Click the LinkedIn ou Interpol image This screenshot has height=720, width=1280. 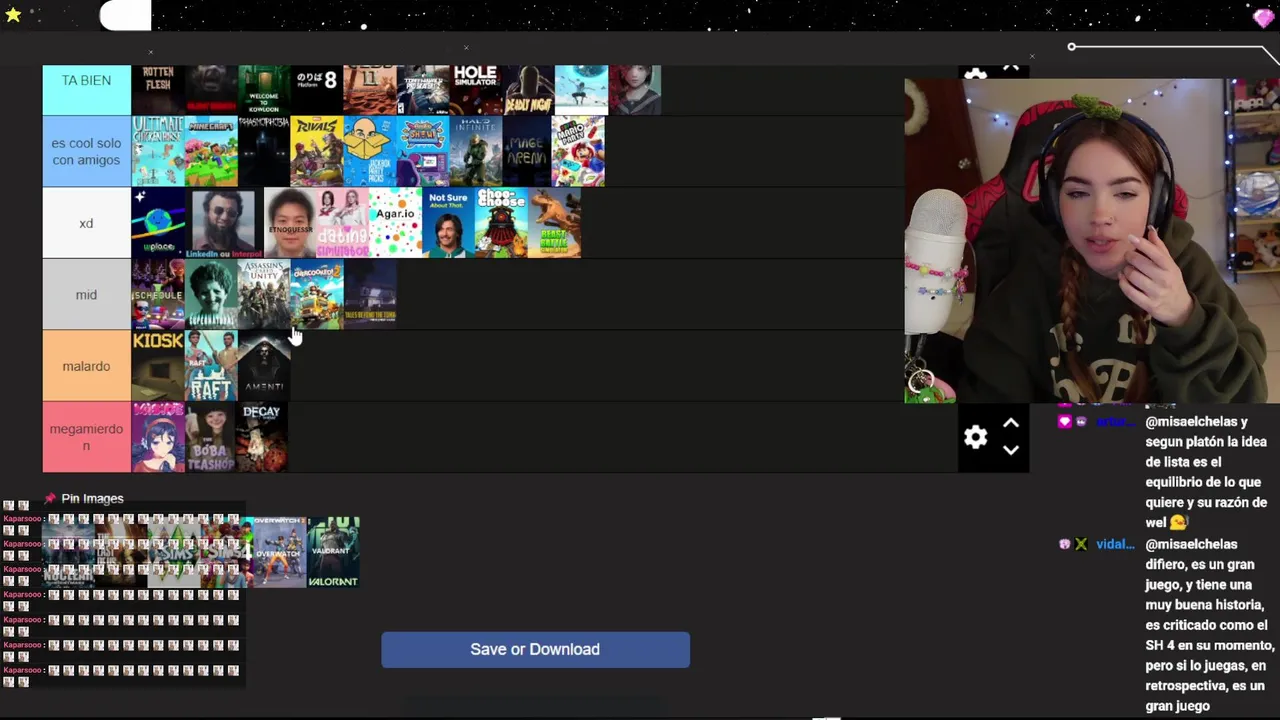point(224,223)
